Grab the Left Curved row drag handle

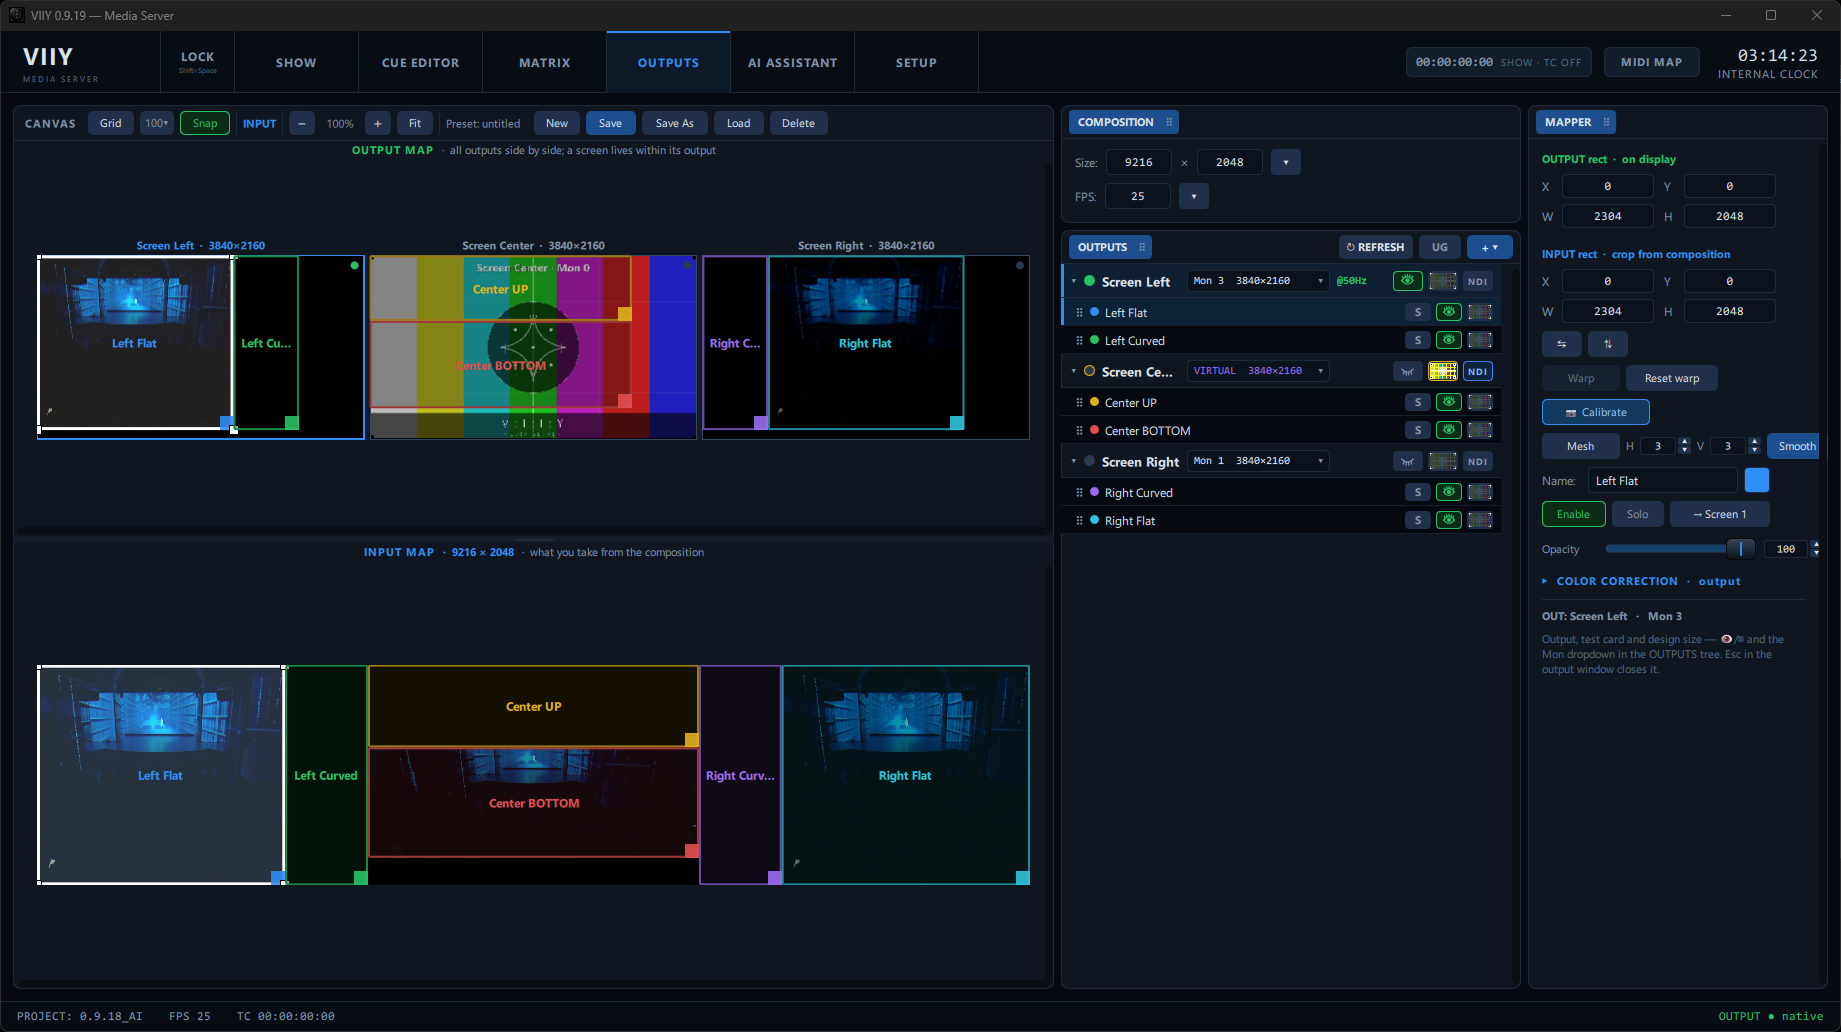click(1079, 340)
